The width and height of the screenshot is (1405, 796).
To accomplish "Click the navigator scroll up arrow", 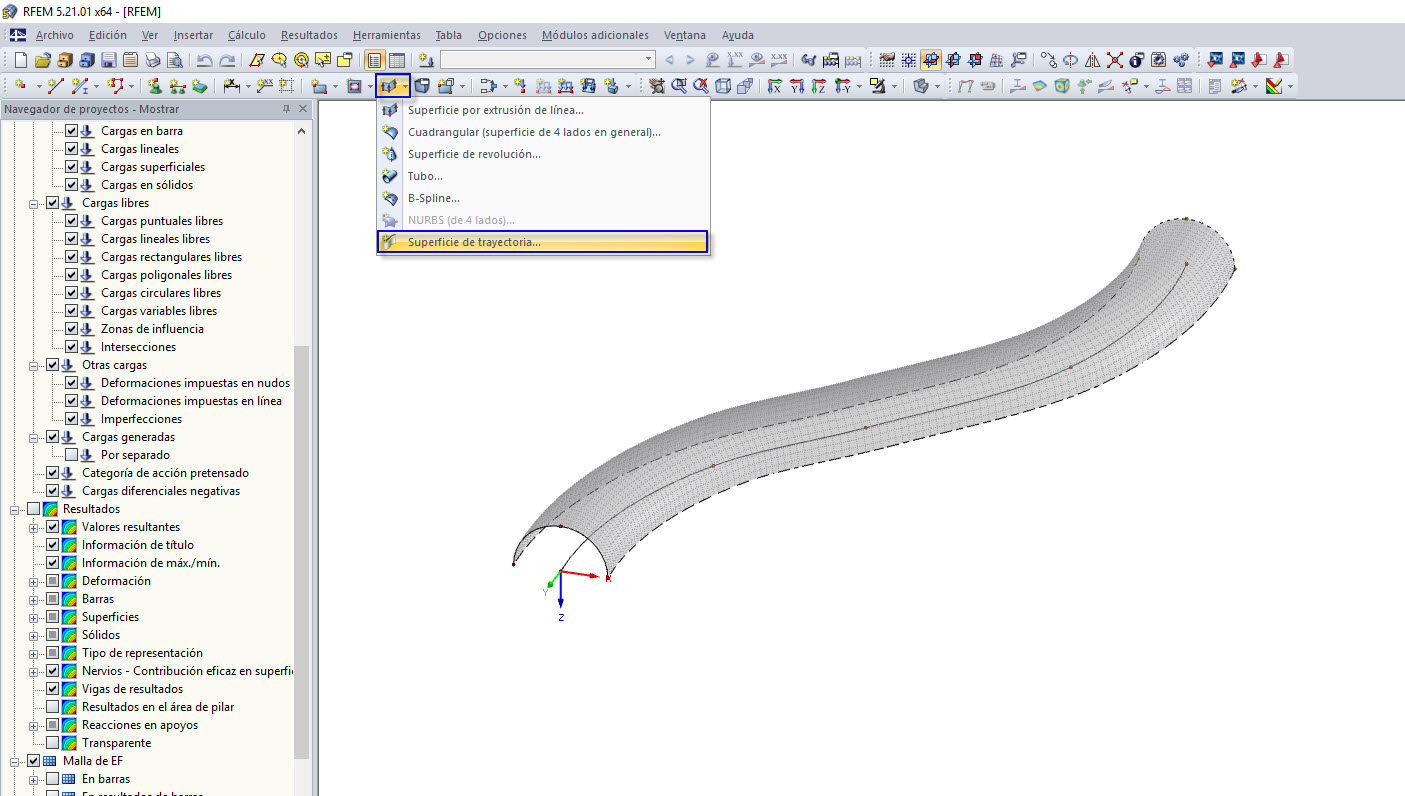I will [x=302, y=131].
